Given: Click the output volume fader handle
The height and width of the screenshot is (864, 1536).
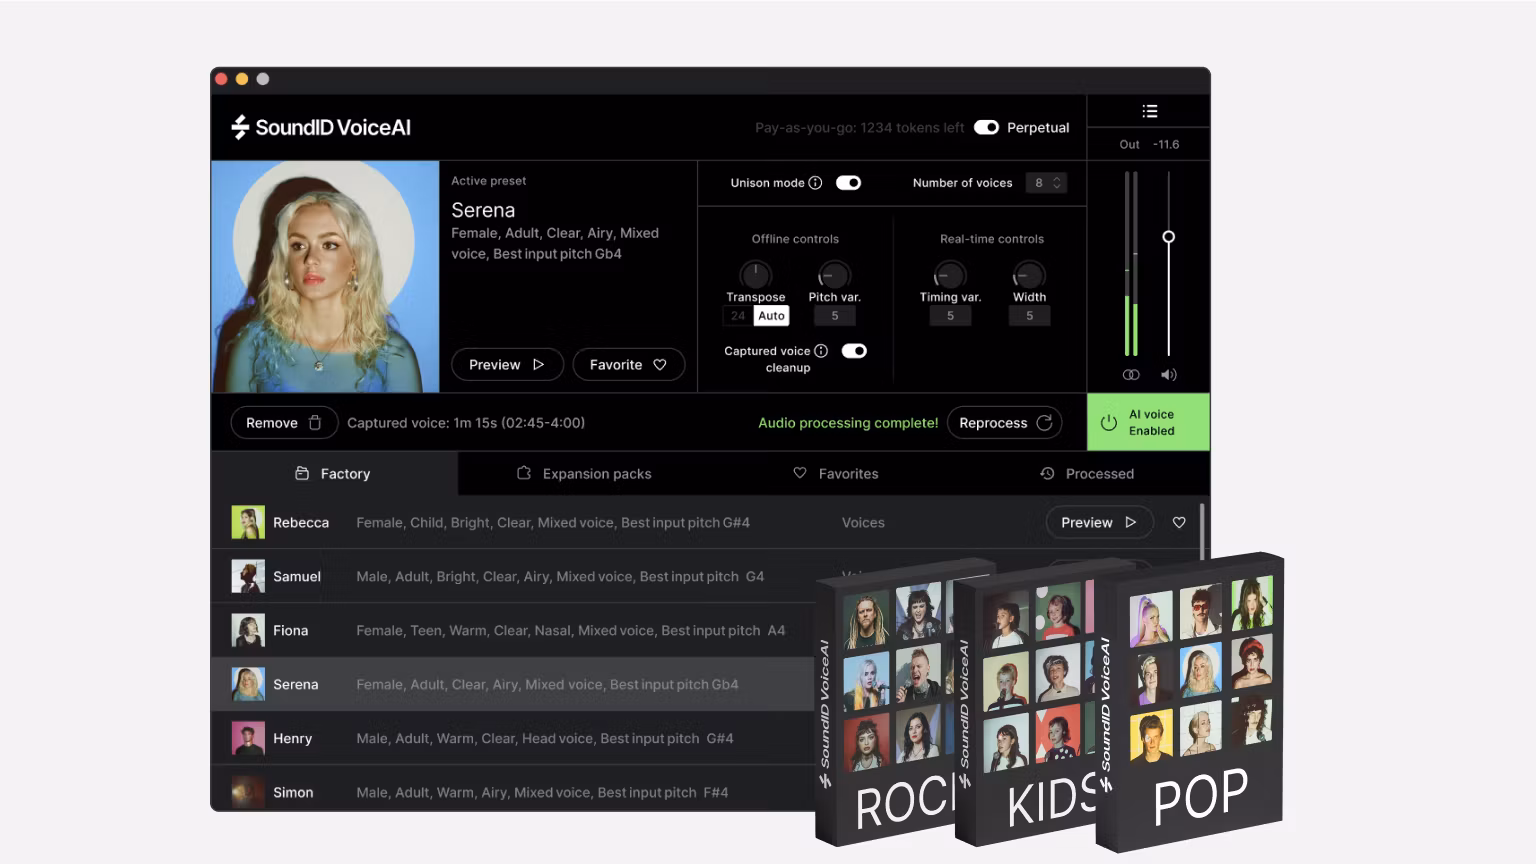Looking at the screenshot, I should tap(1168, 237).
